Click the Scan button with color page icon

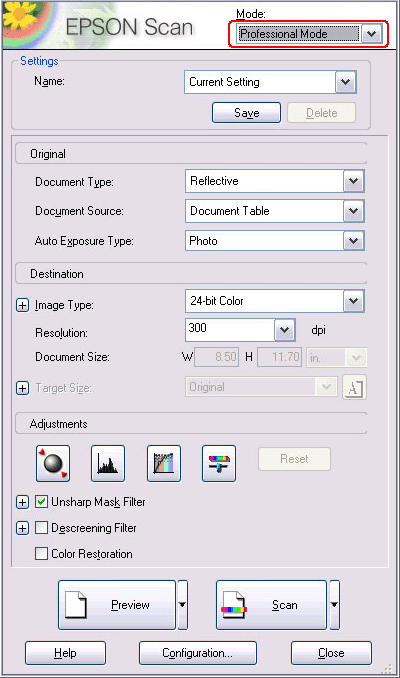click(x=271, y=604)
